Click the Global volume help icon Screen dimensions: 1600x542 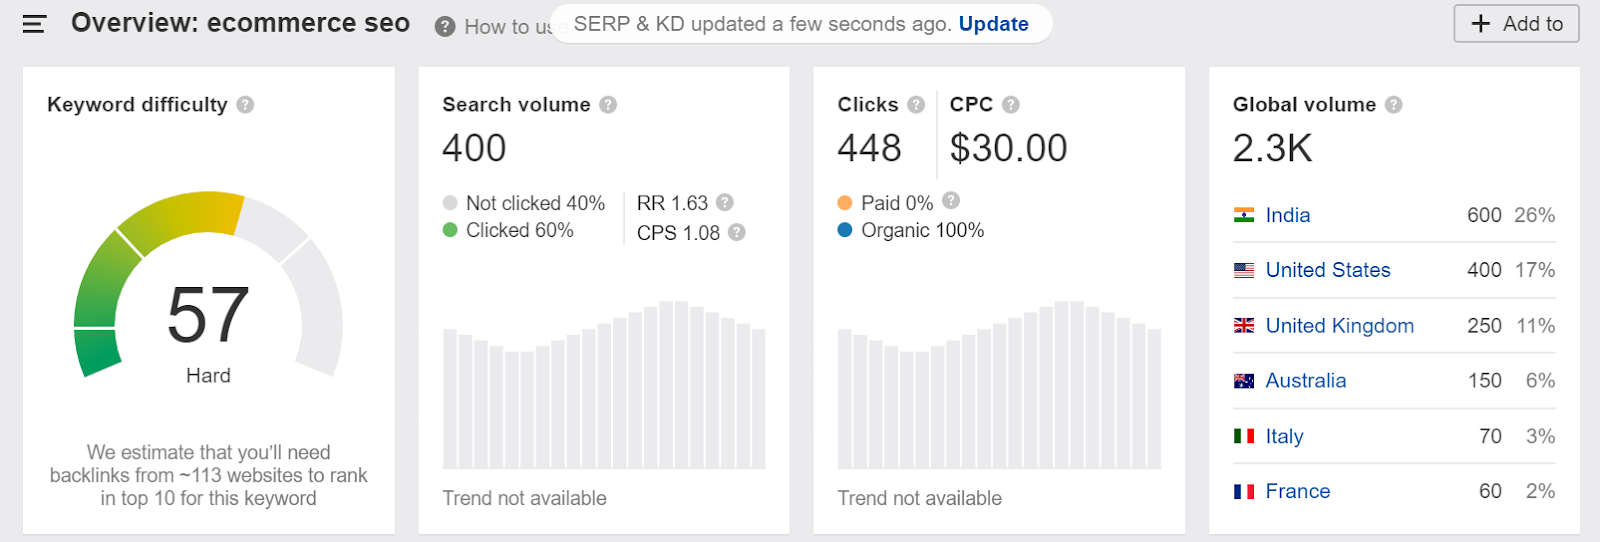point(1394,104)
